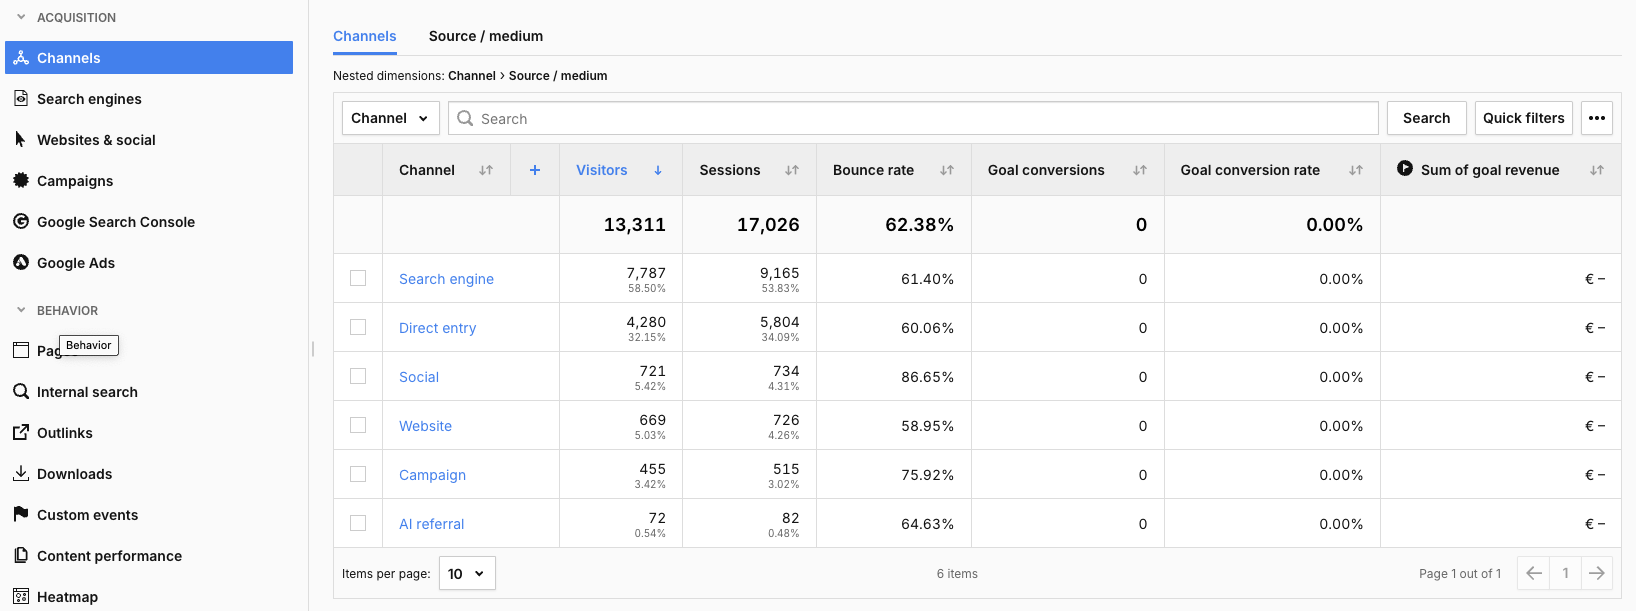Viewport: 1636px width, 611px height.
Task: Open Heatmap from the sidebar icon
Action: pyautogui.click(x=21, y=597)
